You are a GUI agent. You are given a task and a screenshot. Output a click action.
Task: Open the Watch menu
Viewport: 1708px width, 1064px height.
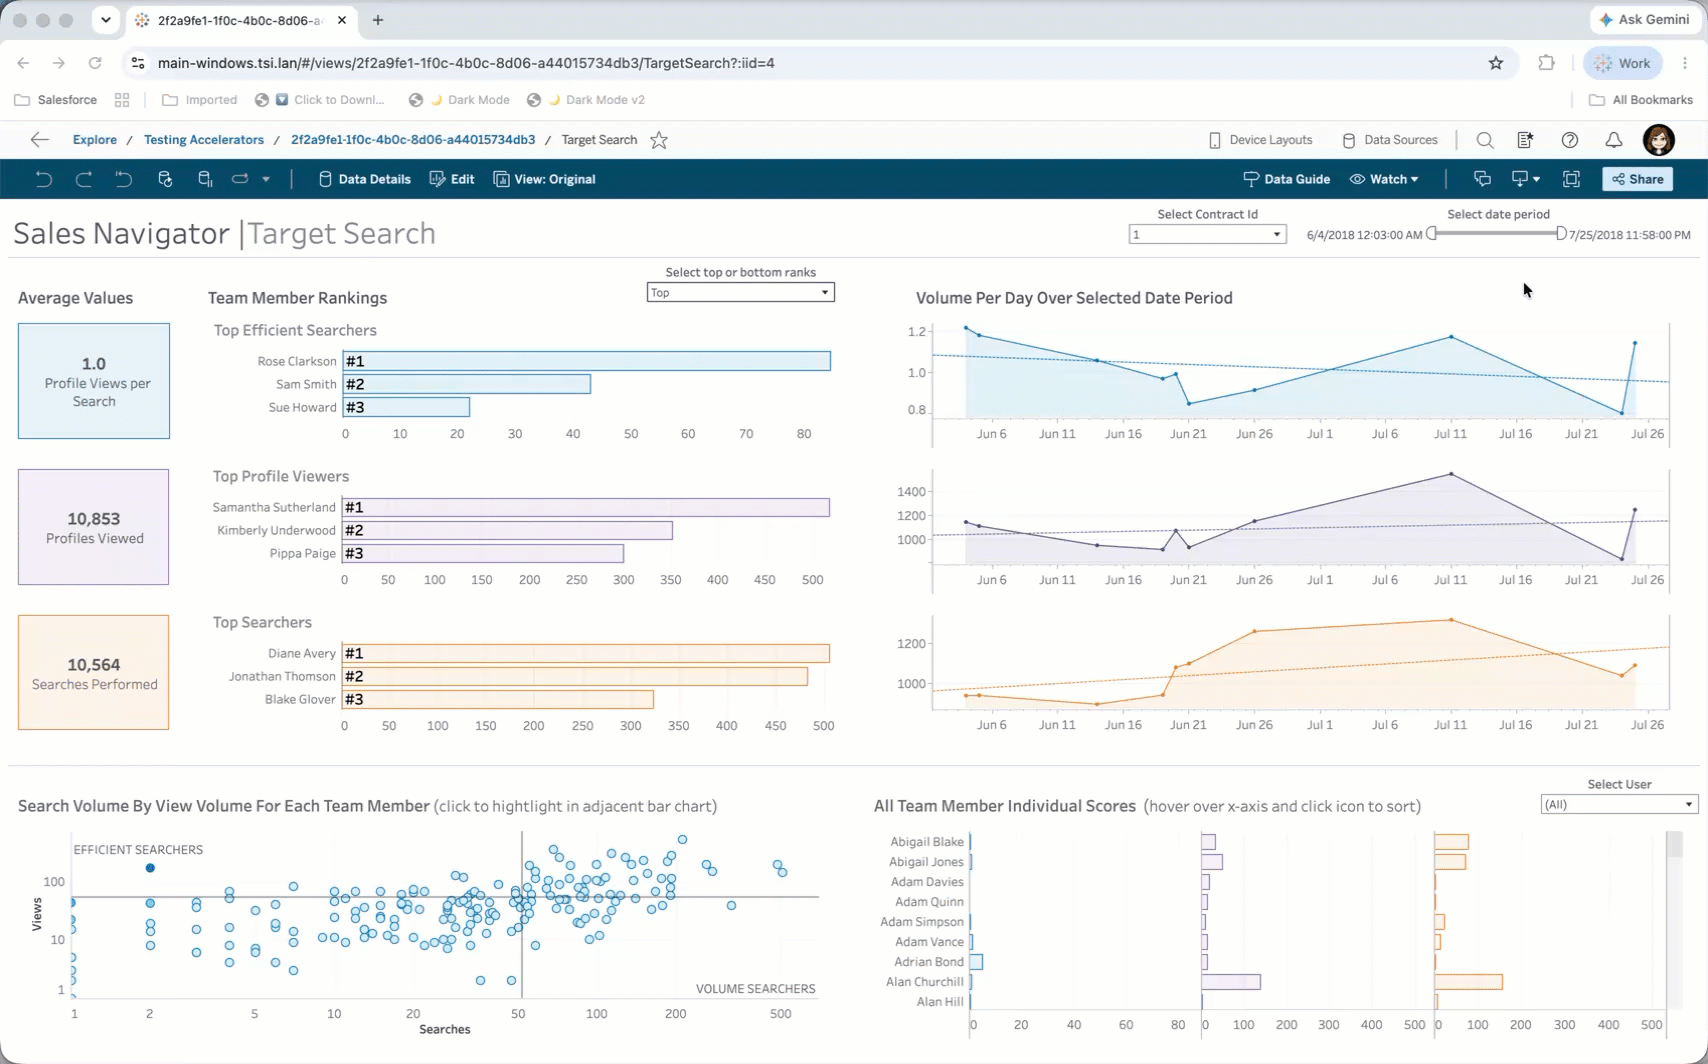(x=1384, y=179)
